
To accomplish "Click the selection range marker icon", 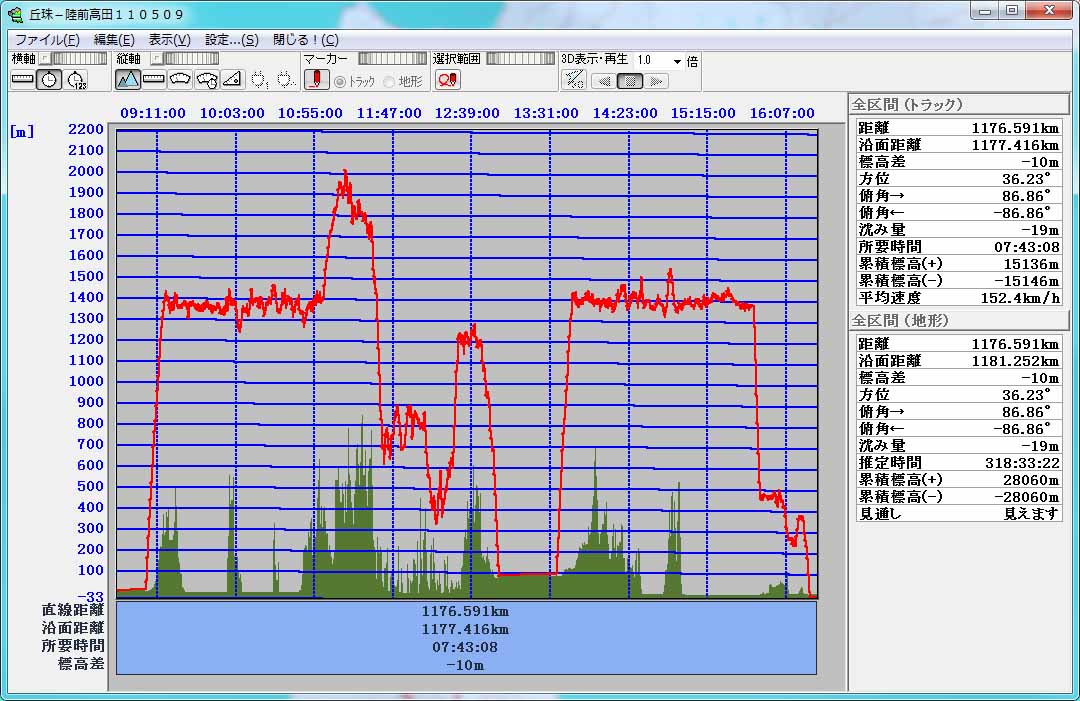I will coord(448,79).
